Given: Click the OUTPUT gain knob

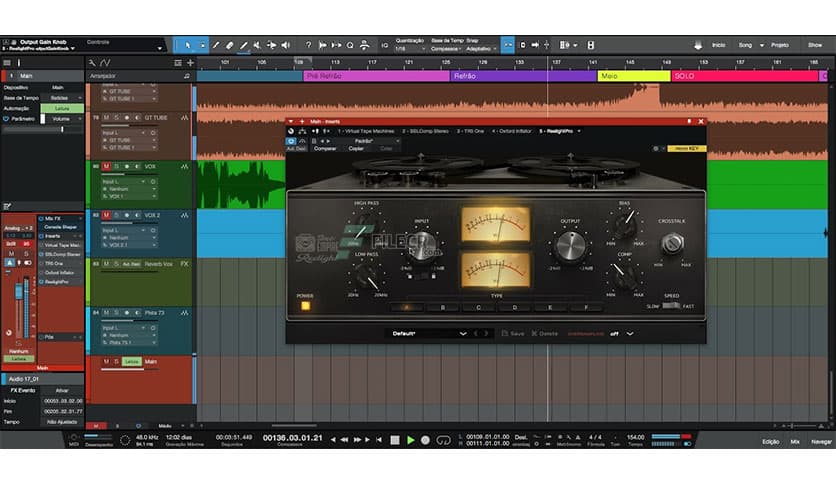Looking at the screenshot, I should [x=570, y=246].
